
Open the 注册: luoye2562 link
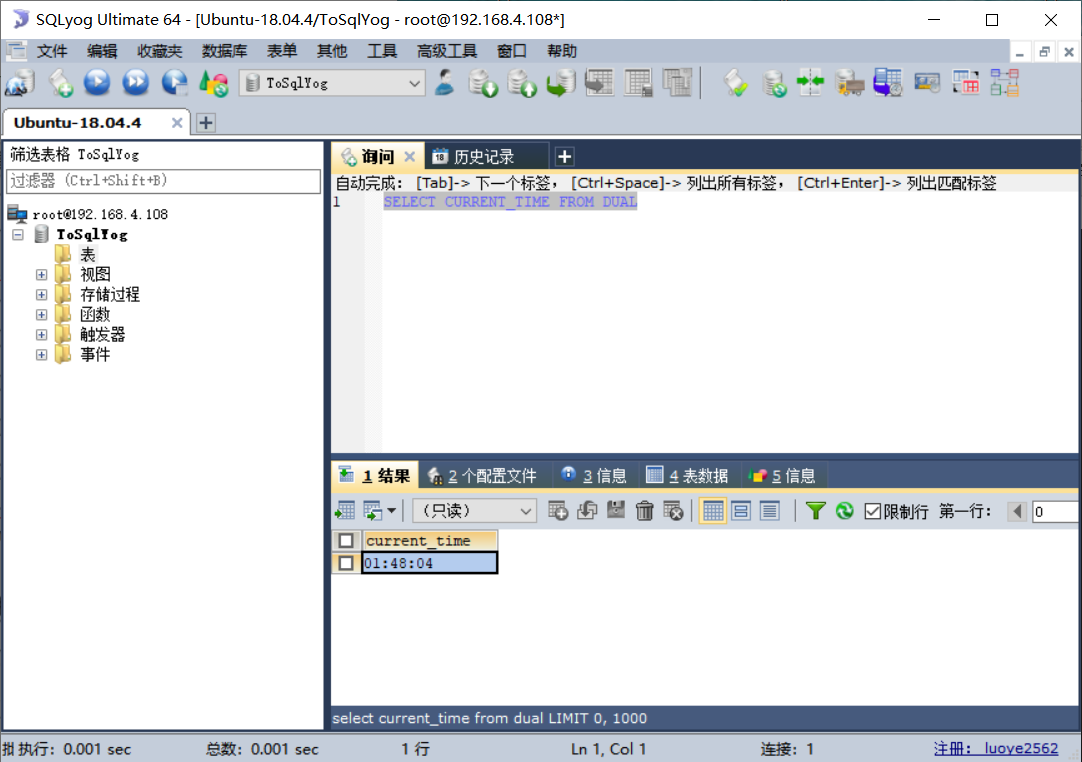[996, 749]
